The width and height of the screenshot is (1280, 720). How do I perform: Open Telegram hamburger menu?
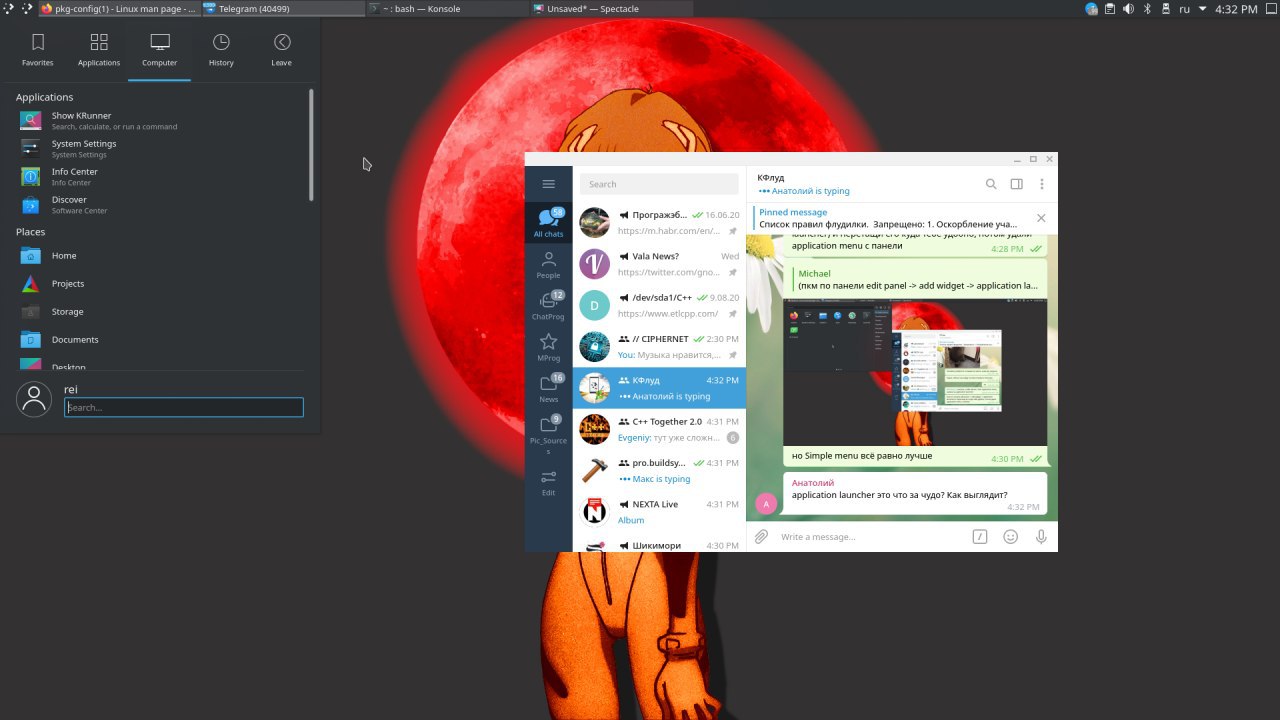coord(548,184)
